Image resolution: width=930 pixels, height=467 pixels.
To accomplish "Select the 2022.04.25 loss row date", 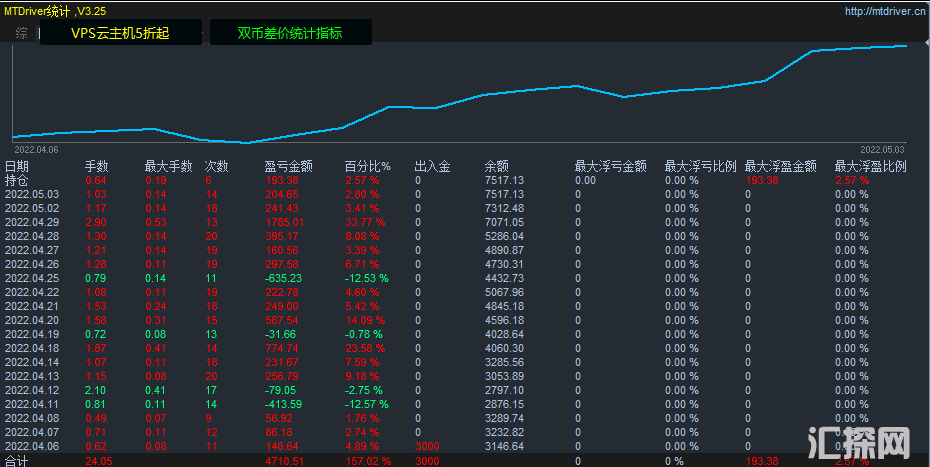I will pos(32,277).
